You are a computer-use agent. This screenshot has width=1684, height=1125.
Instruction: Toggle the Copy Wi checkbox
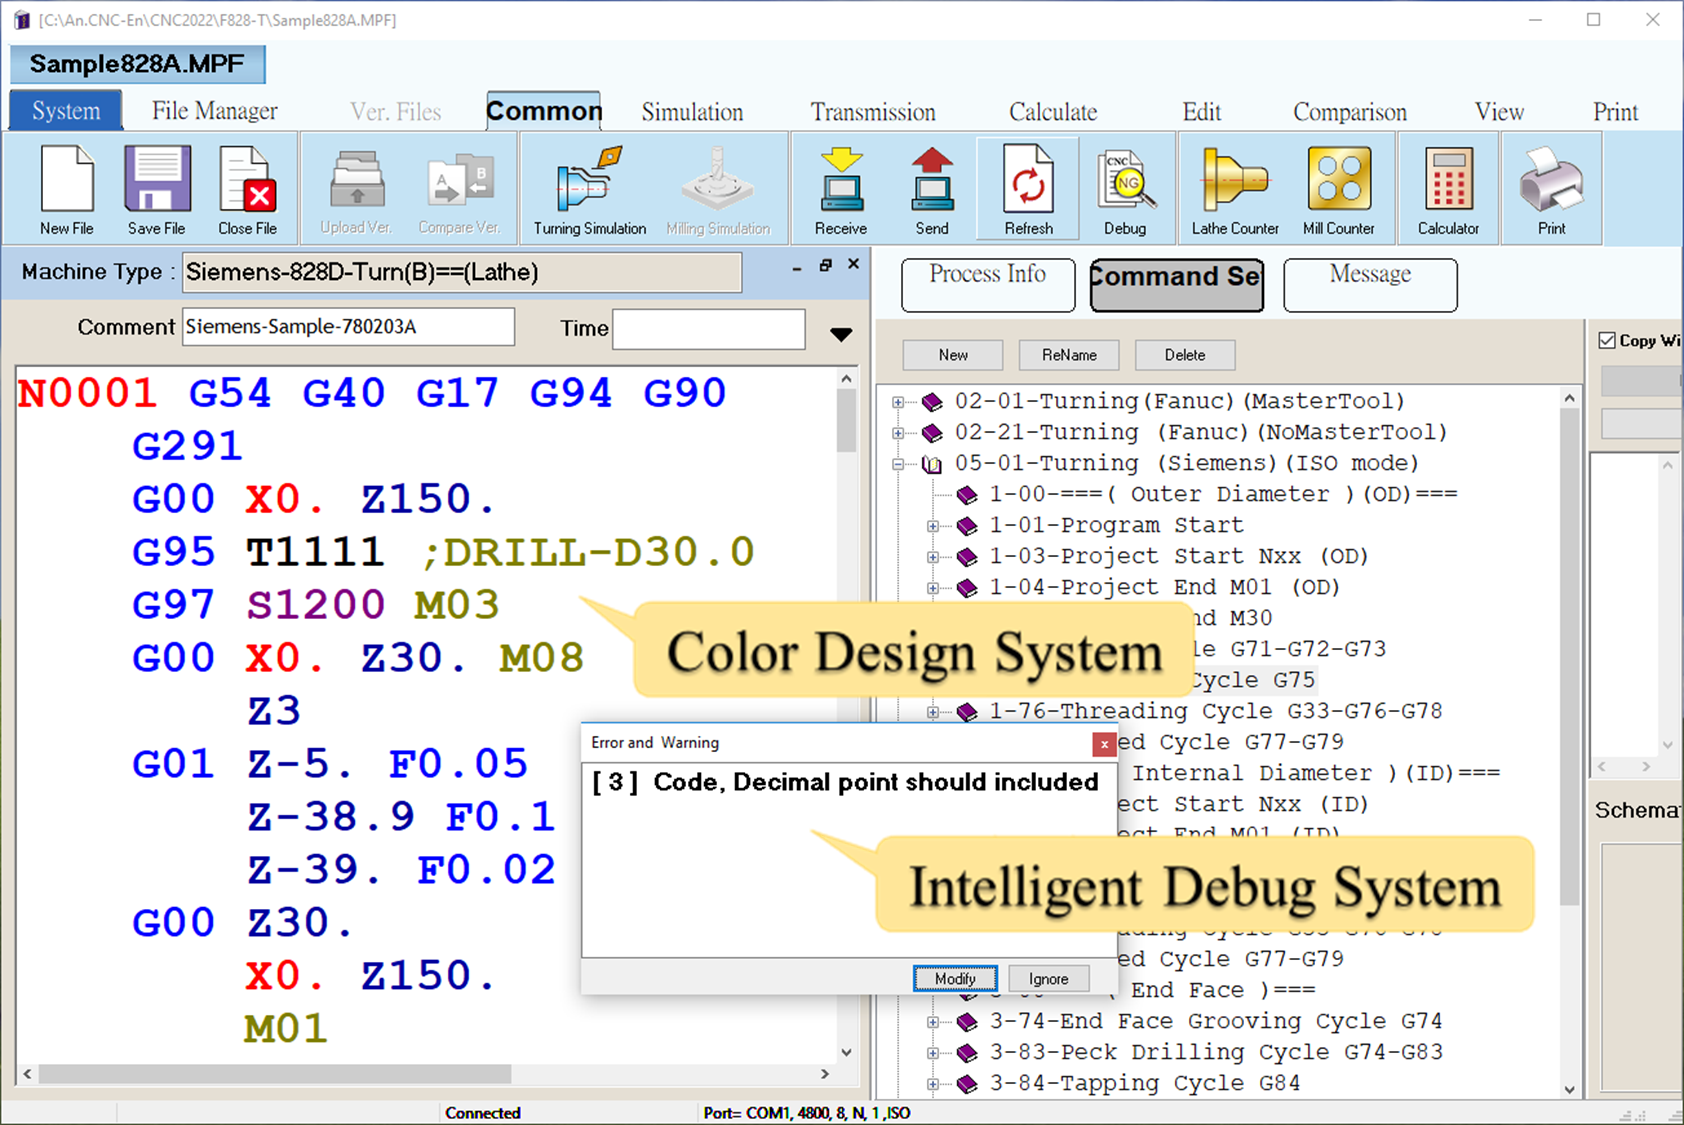1607,341
